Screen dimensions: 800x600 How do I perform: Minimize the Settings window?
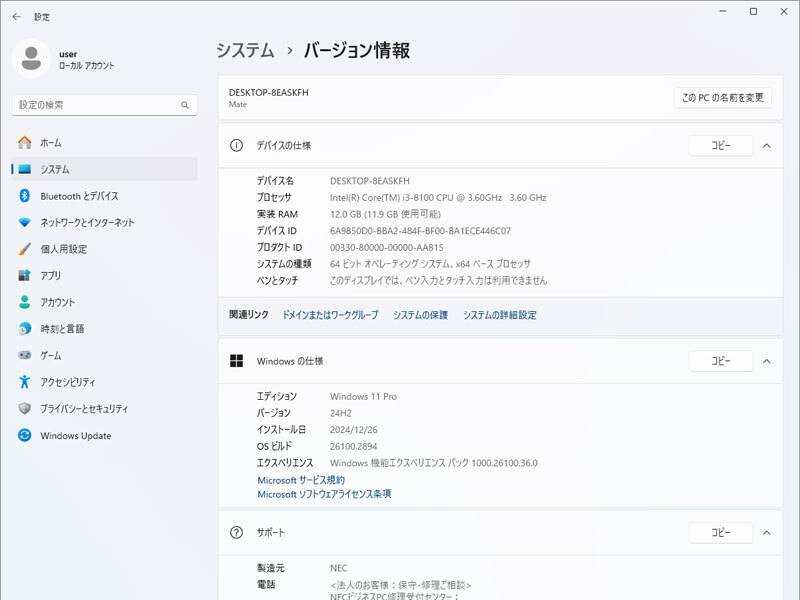coord(722,11)
